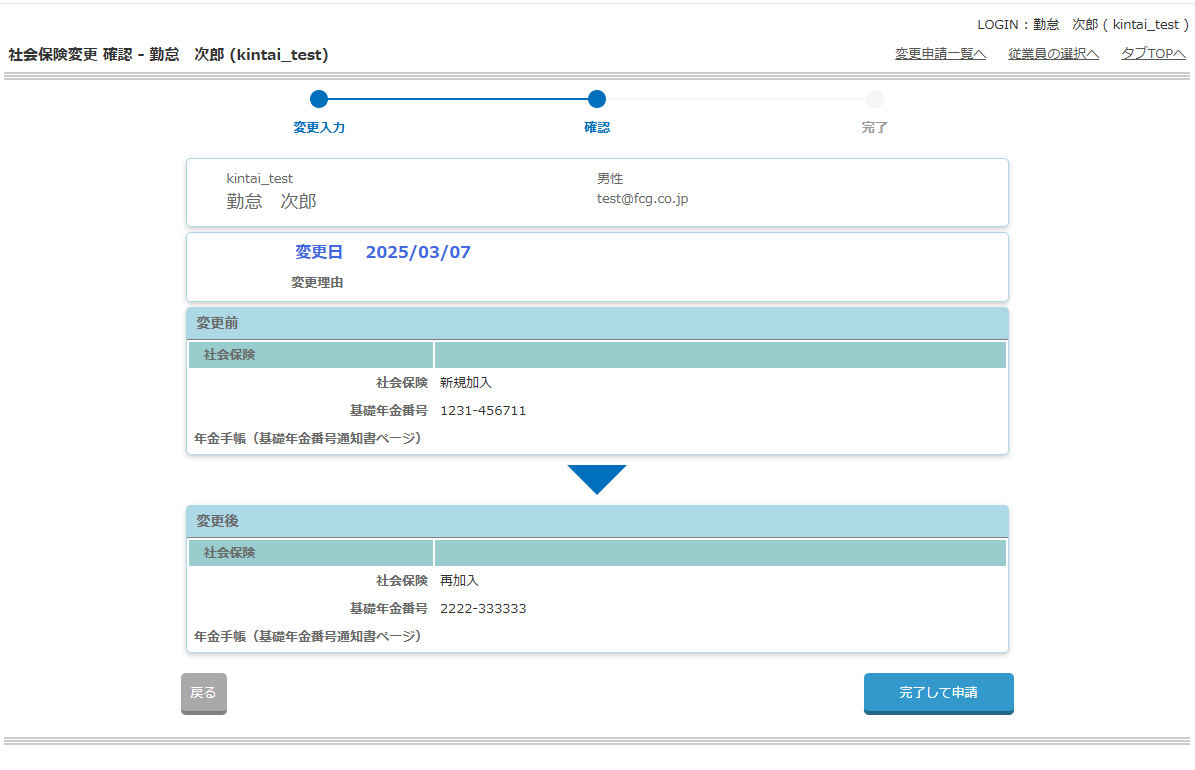Click the 変更前 section header

click(217, 323)
